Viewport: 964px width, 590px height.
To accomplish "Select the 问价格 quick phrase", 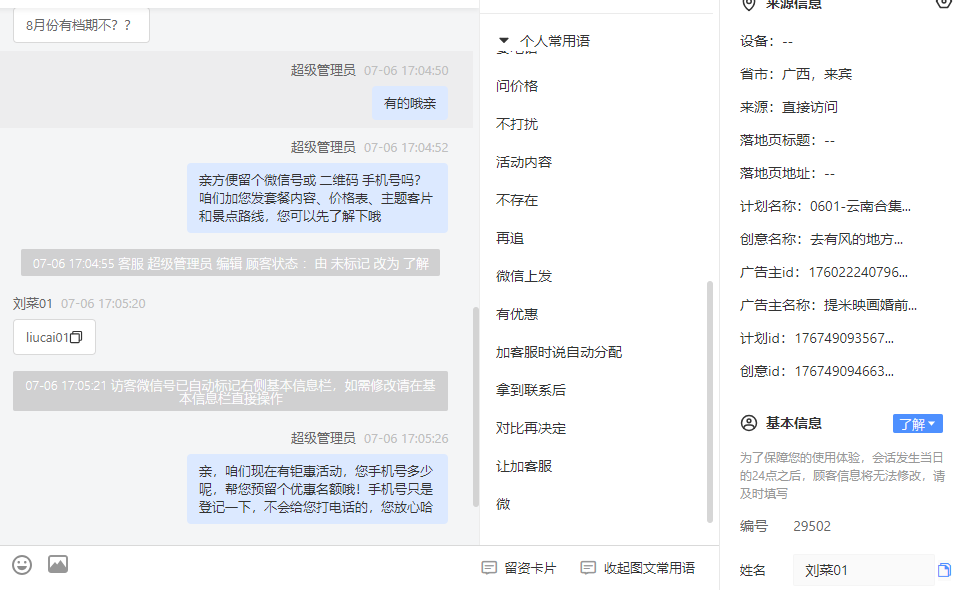I will click(517, 86).
